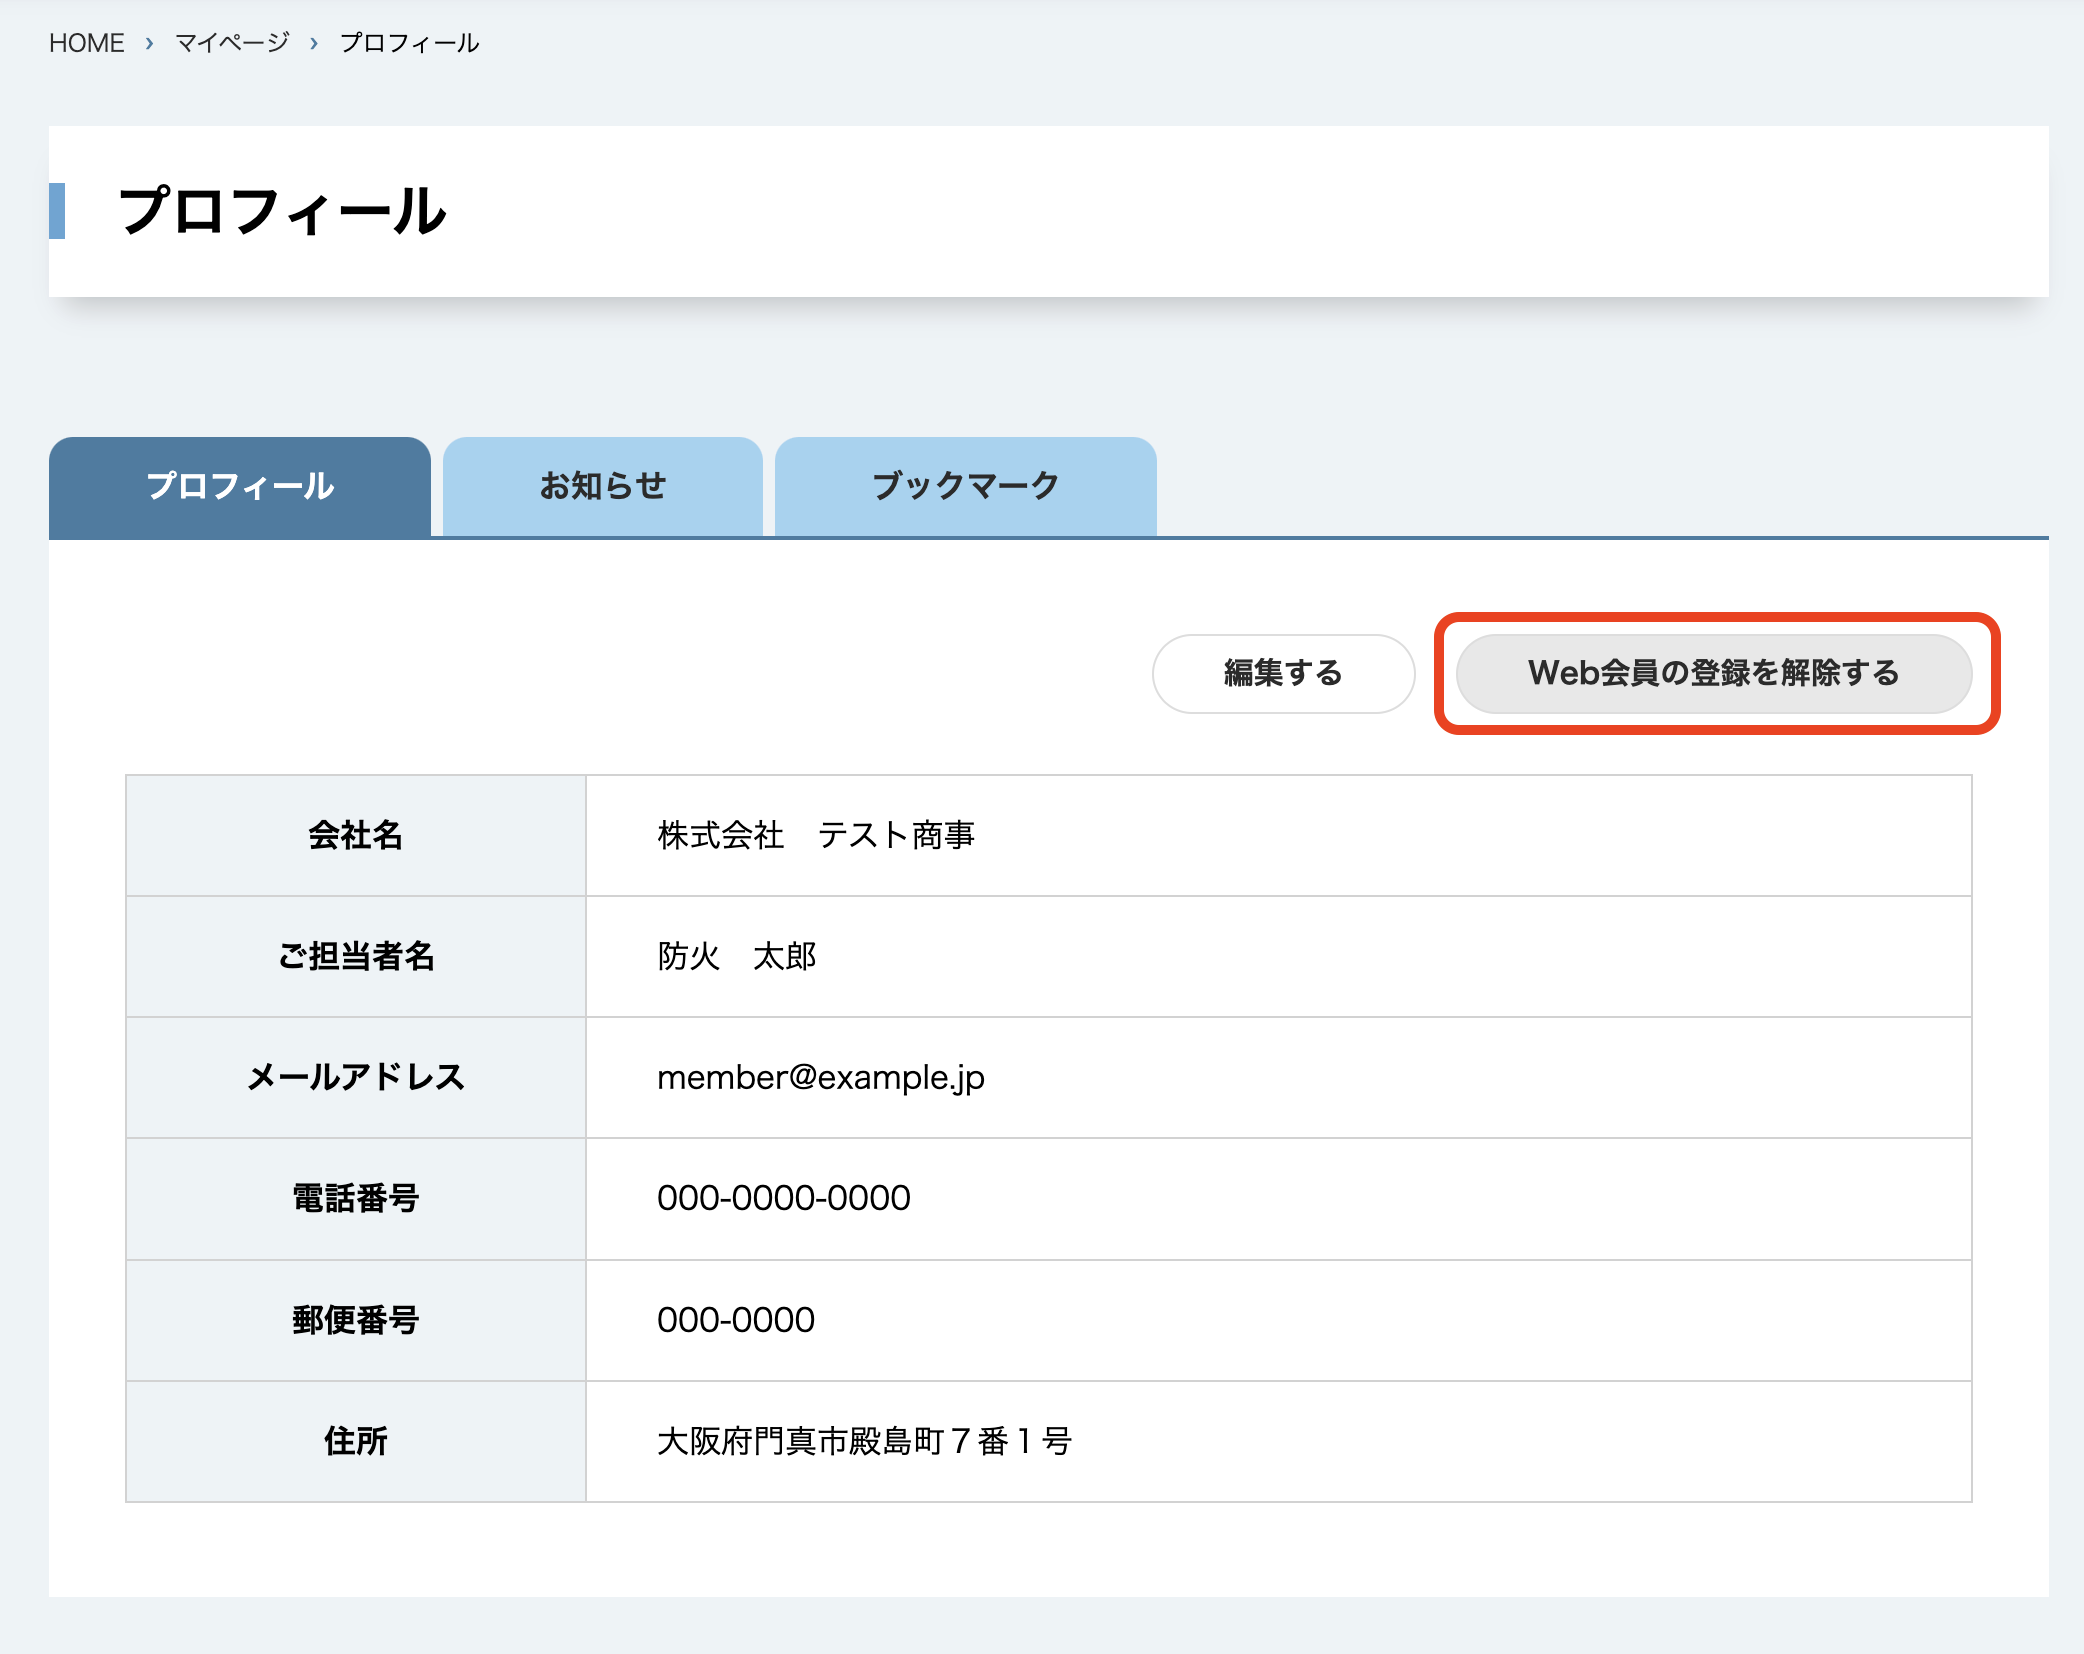Click the 郵便番号 row label
This screenshot has height=1654, width=2084.
pos(354,1320)
